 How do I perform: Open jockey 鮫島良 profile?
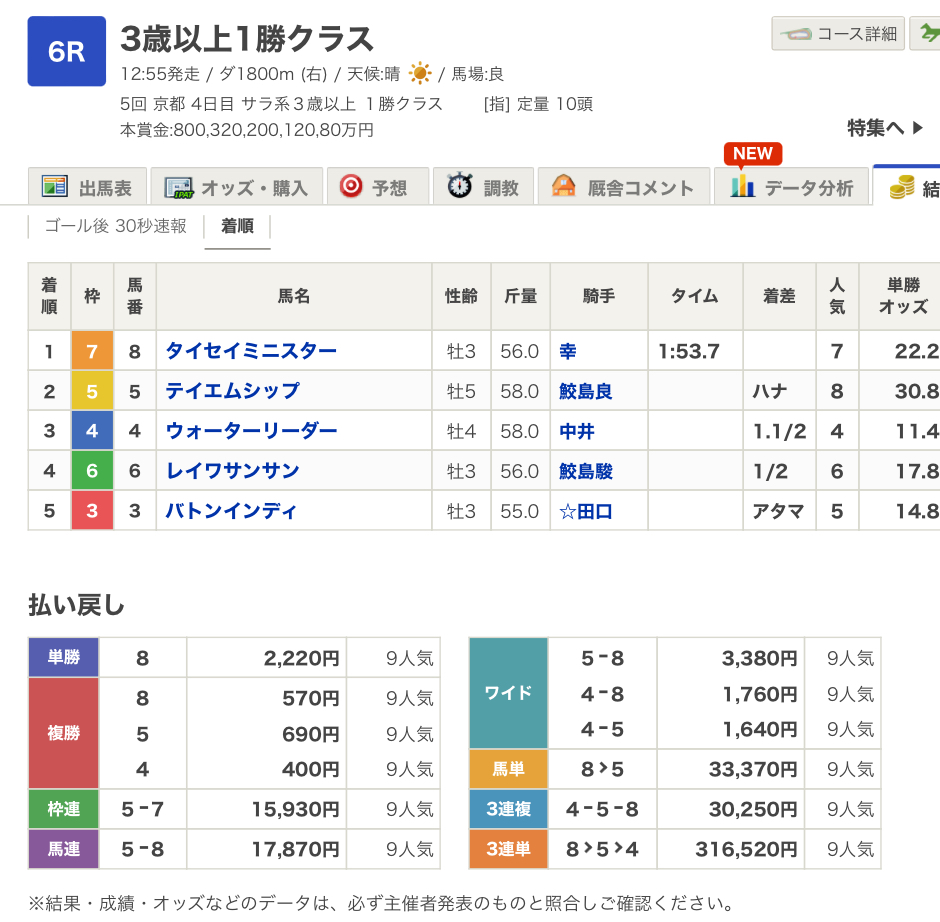(585, 391)
